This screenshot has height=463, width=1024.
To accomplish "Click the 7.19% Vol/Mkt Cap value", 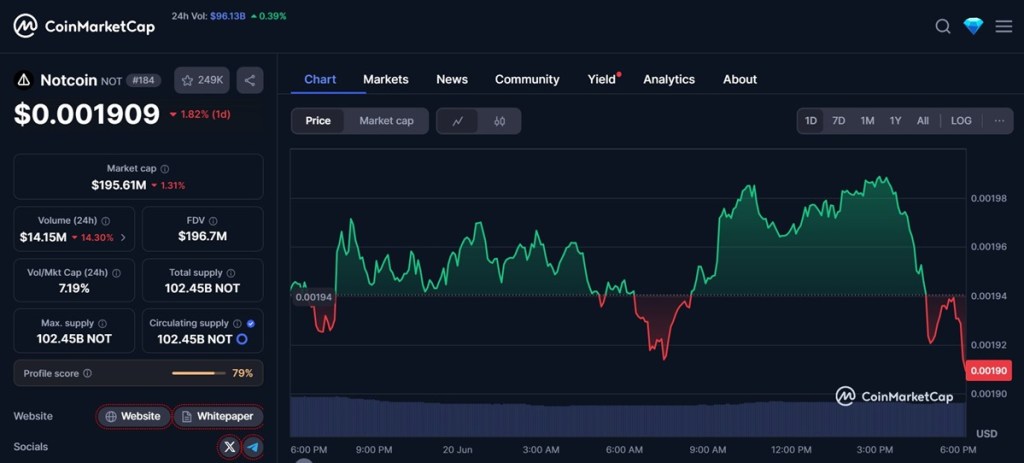I will click(x=74, y=288).
